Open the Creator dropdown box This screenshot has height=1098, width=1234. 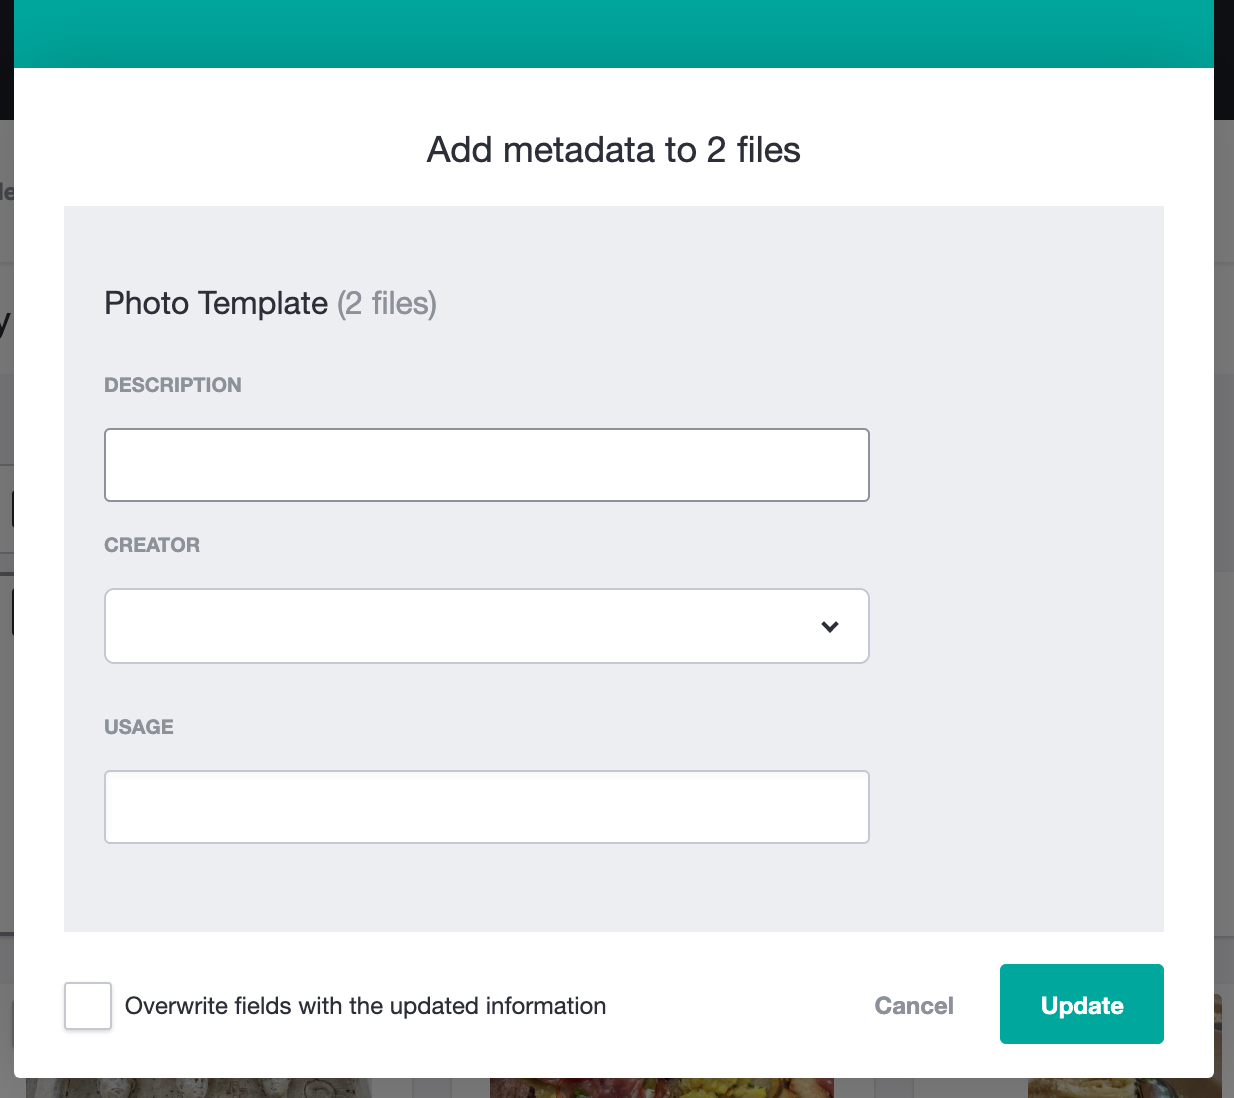[487, 626]
